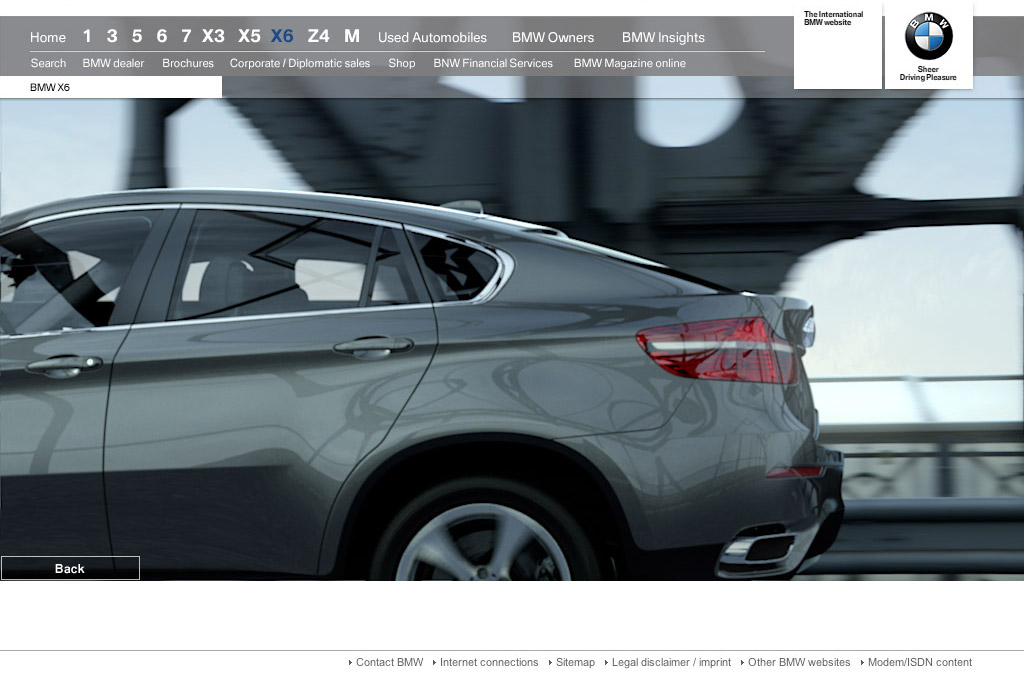Select the X3 model link
The width and height of the screenshot is (1024, 676).
[x=213, y=36]
